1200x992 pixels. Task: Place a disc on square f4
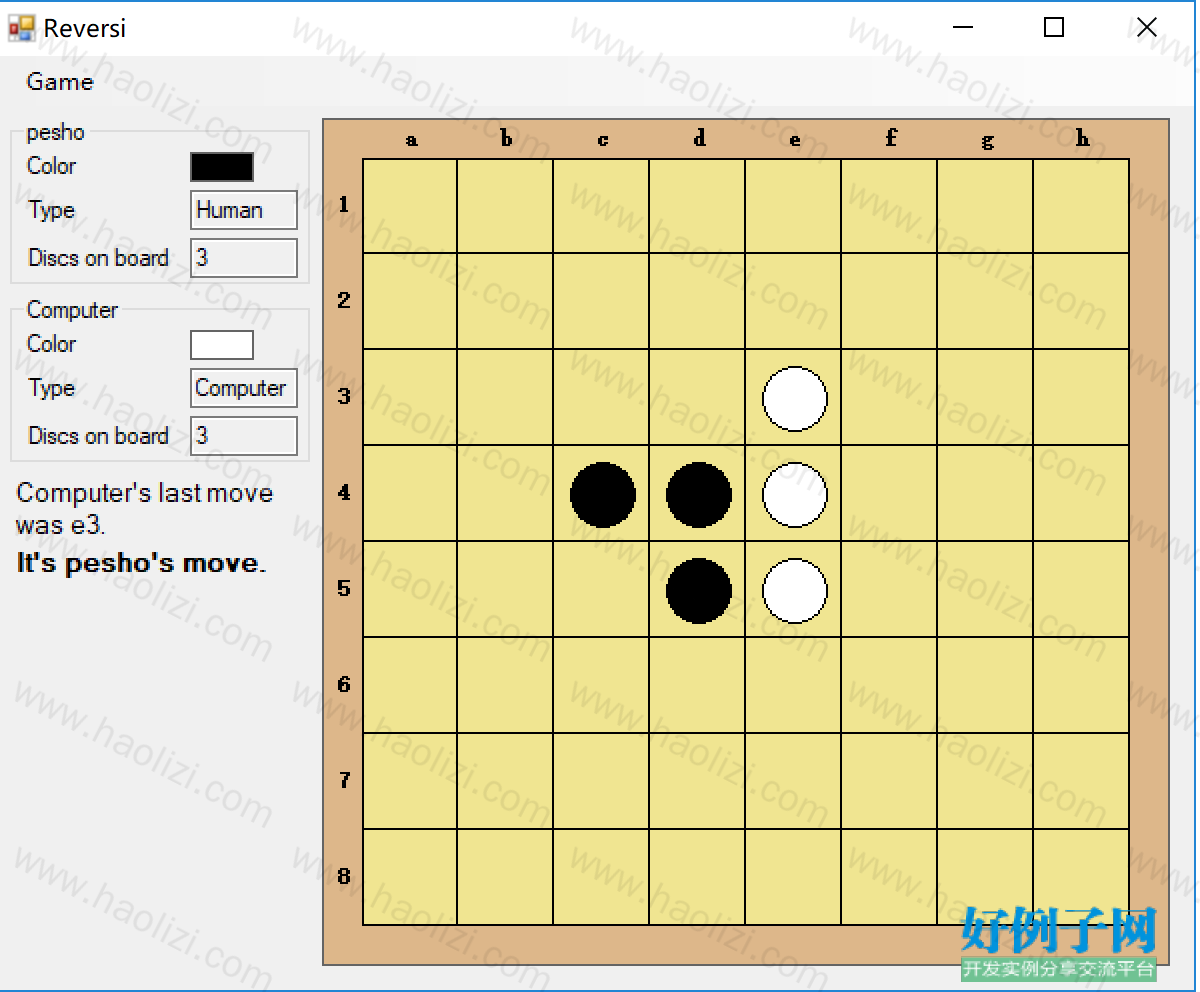(890, 494)
